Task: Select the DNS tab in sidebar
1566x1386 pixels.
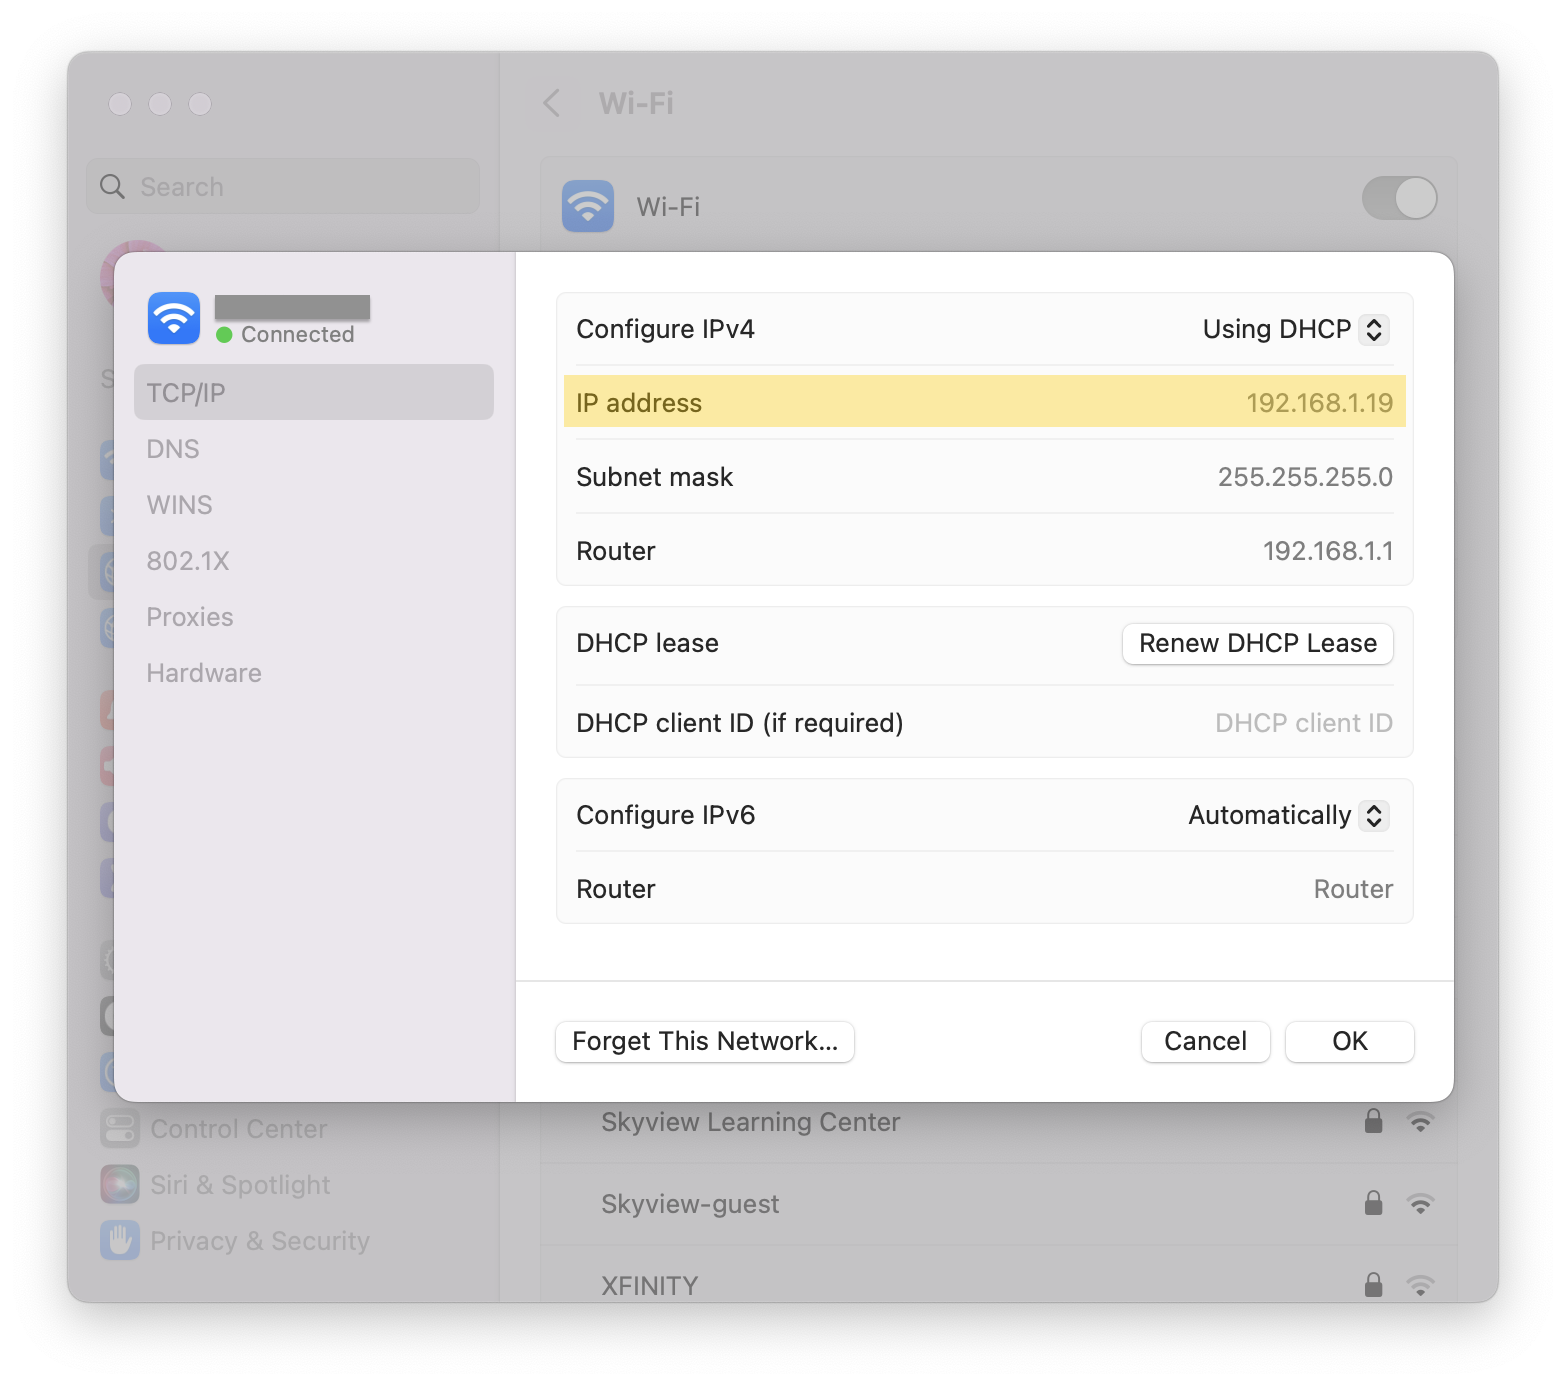Action: coord(173,449)
